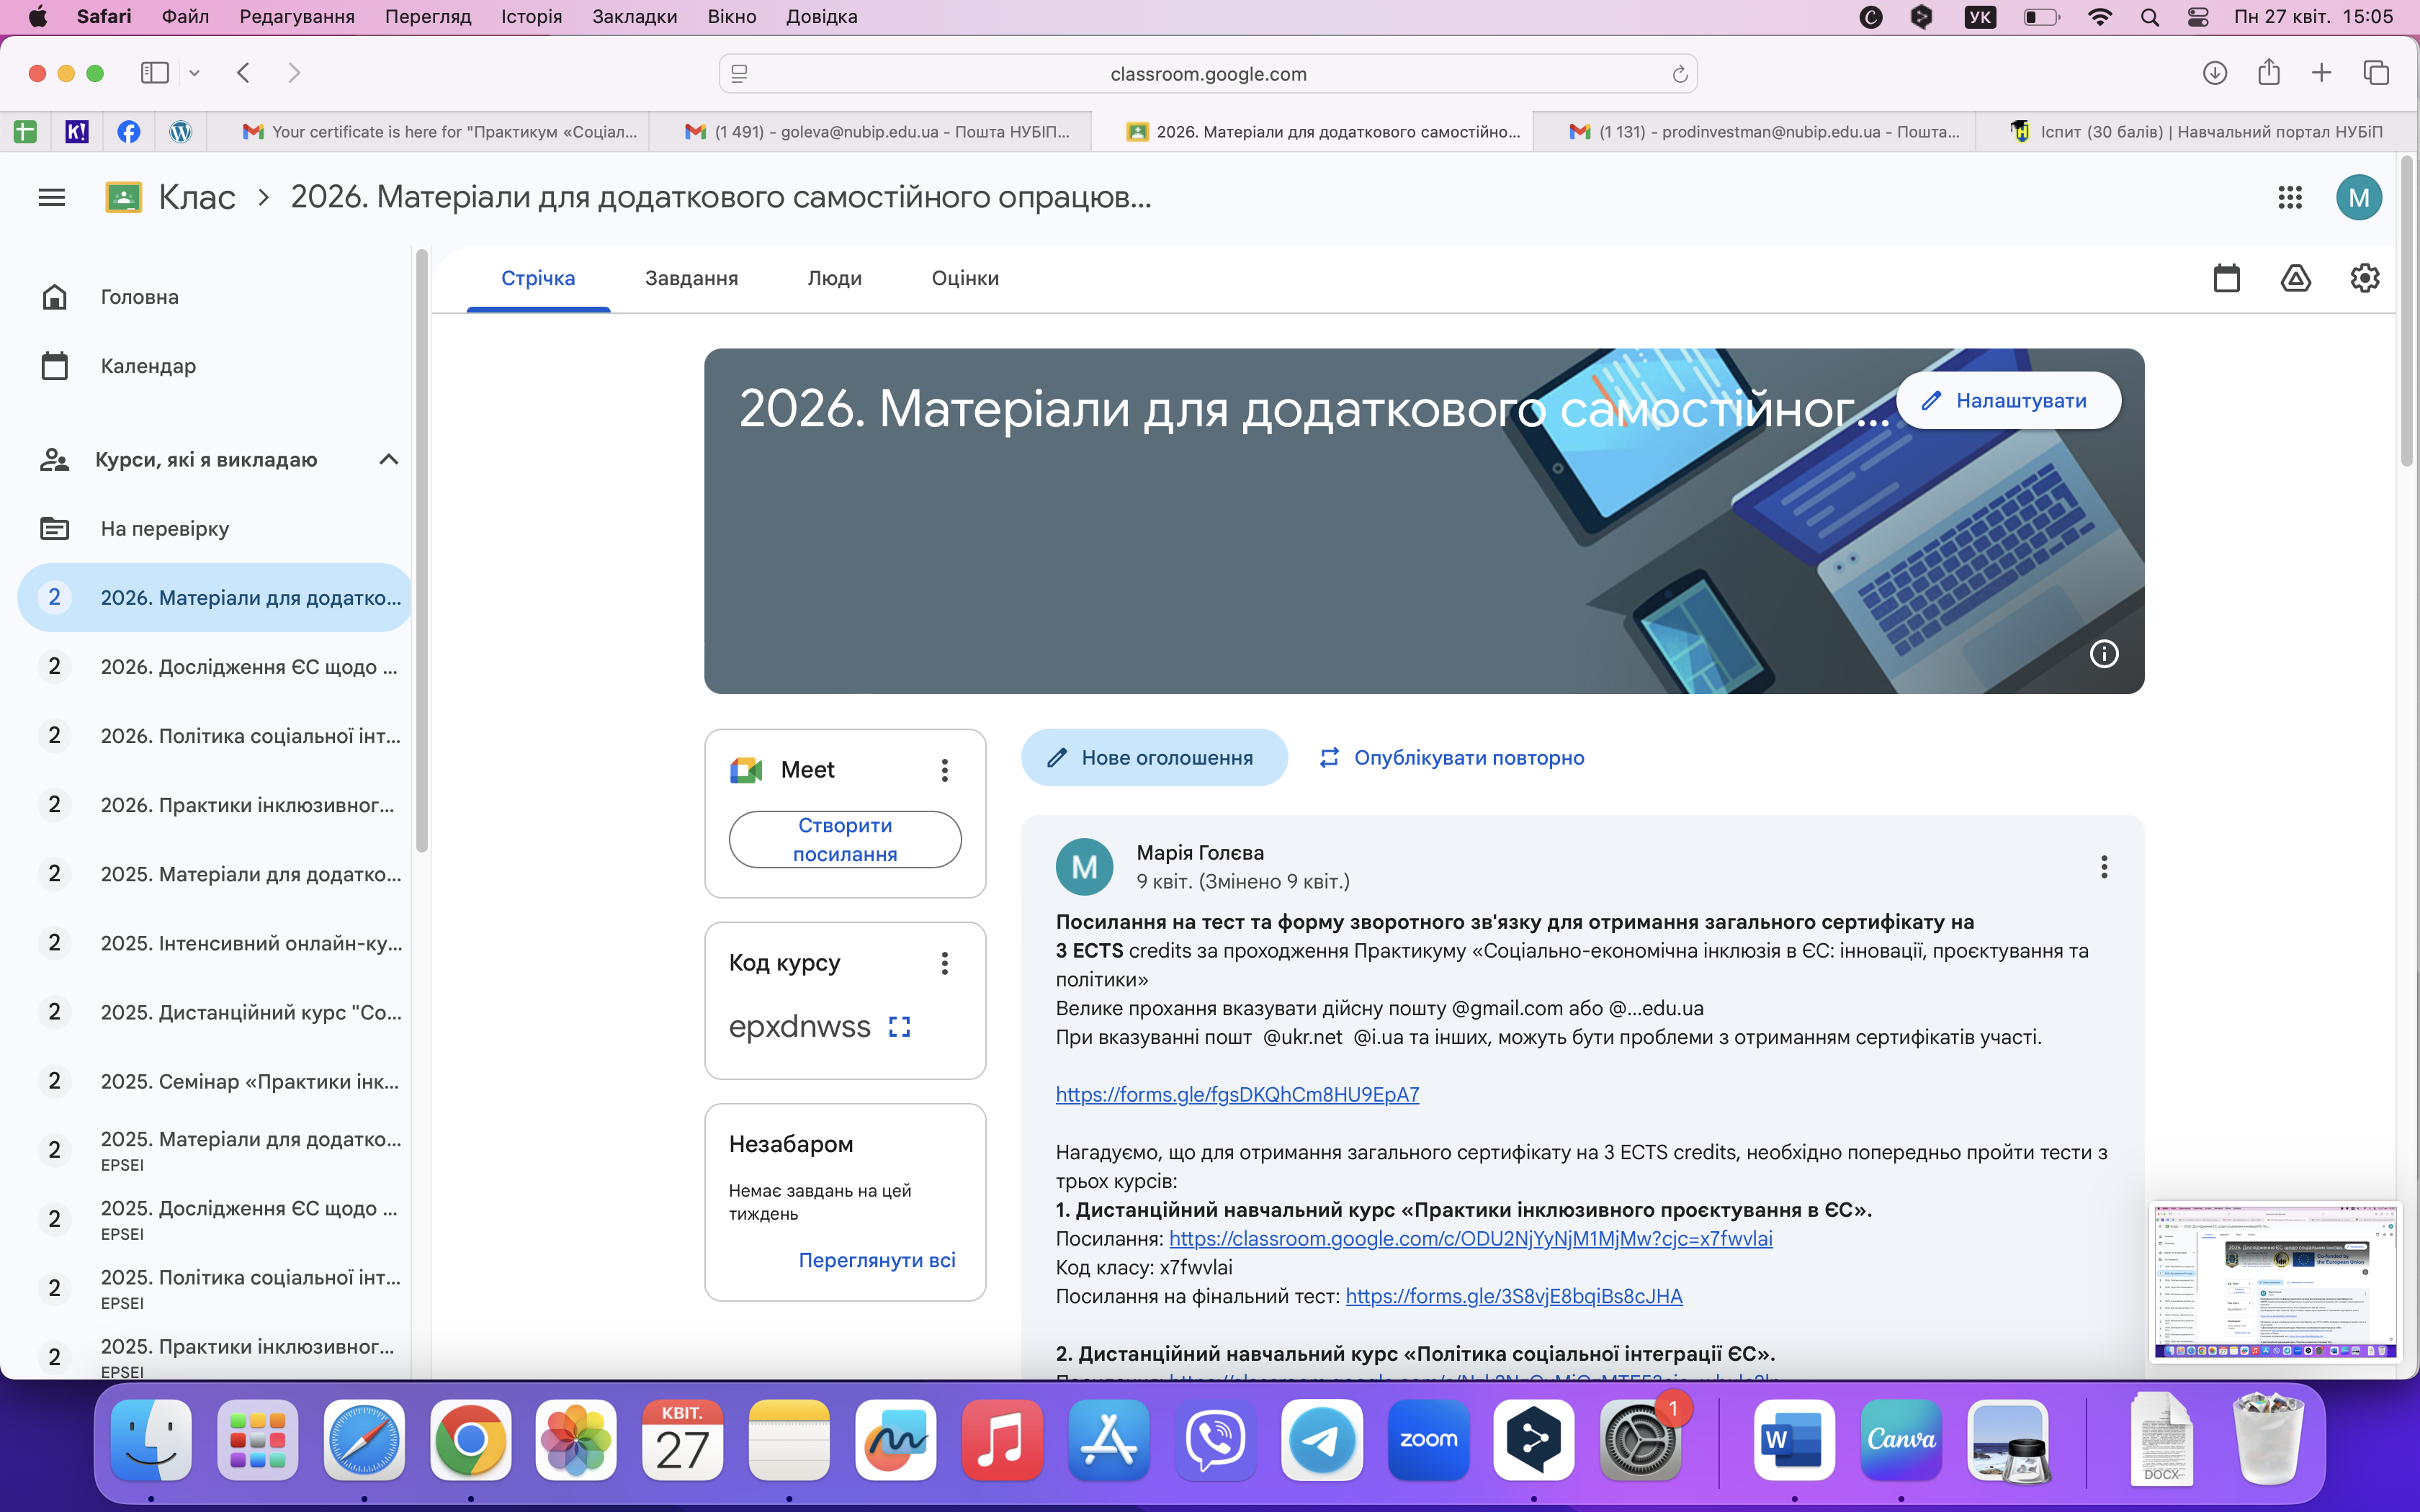Open the class calendar icon
The height and width of the screenshot is (1512, 2420).
click(2226, 278)
